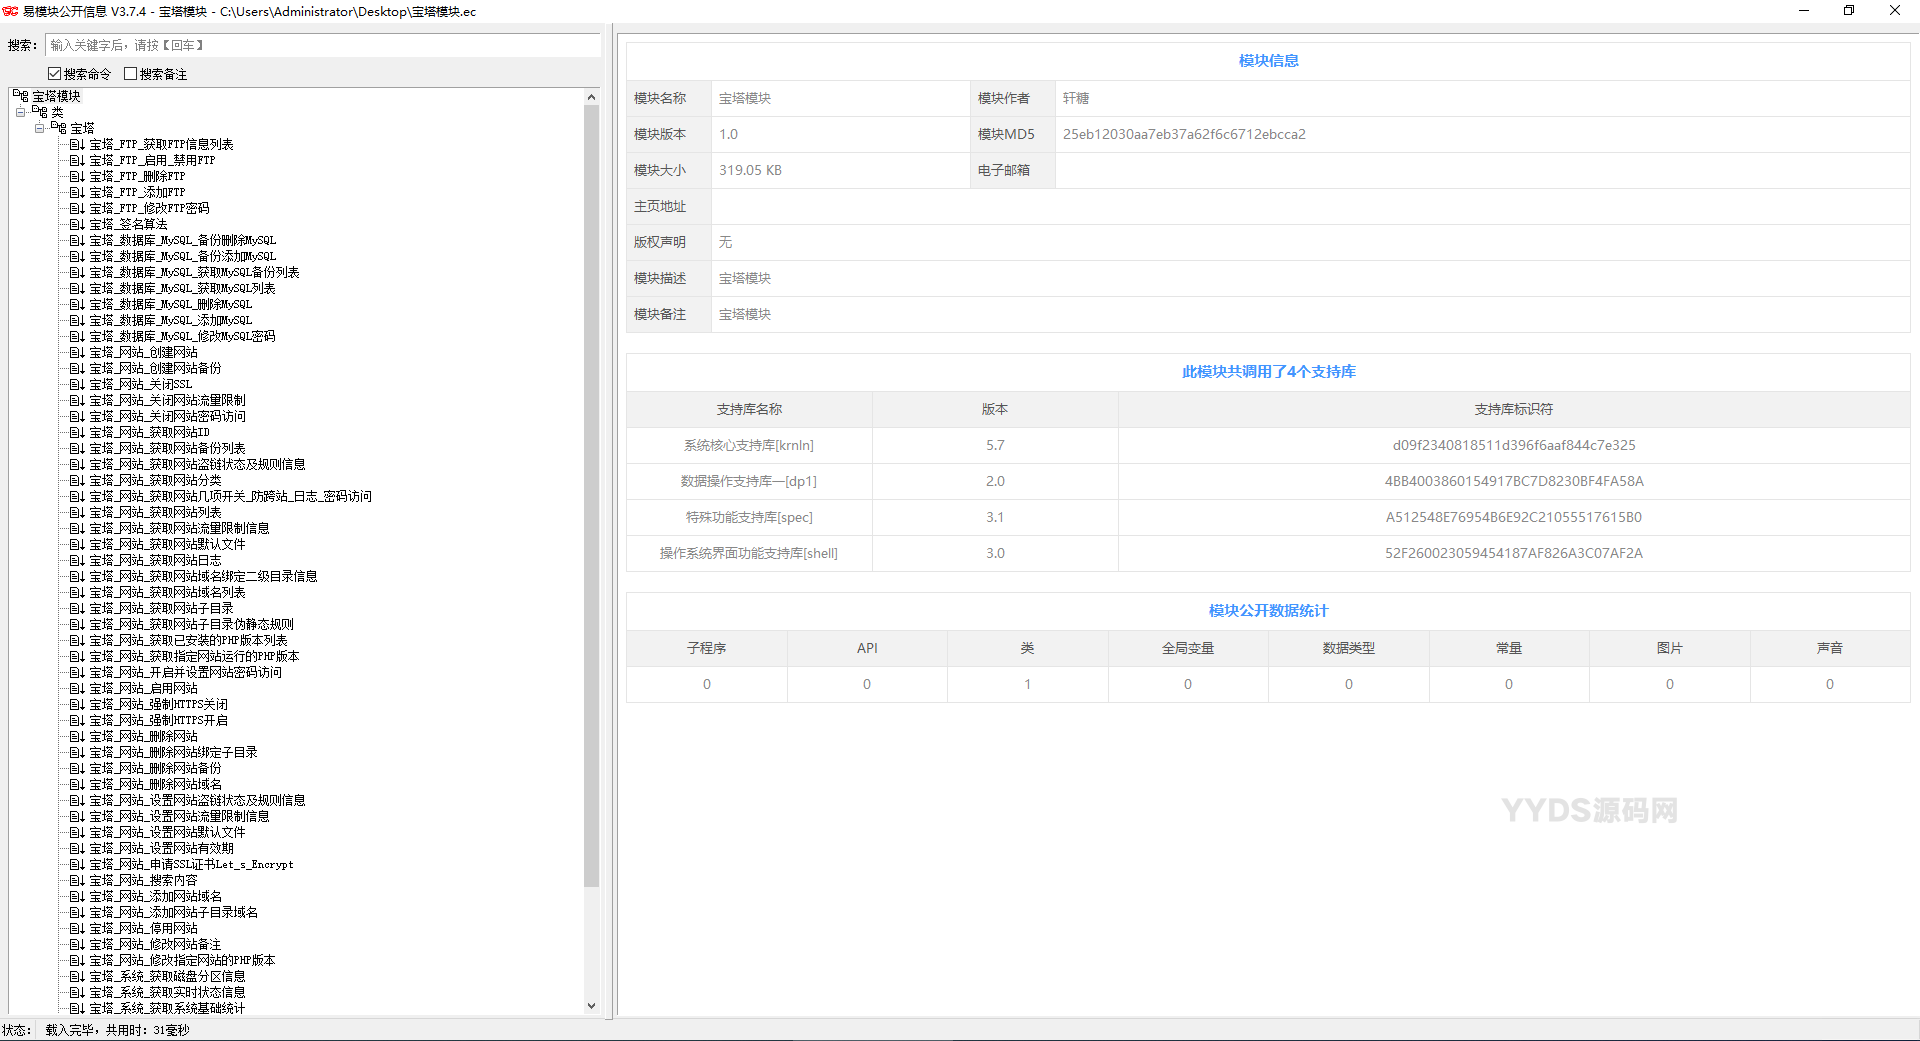Select 宝塔_数据库_MySQL_添加MySQL in the tree
Image resolution: width=1920 pixels, height=1041 pixels.
click(x=170, y=321)
